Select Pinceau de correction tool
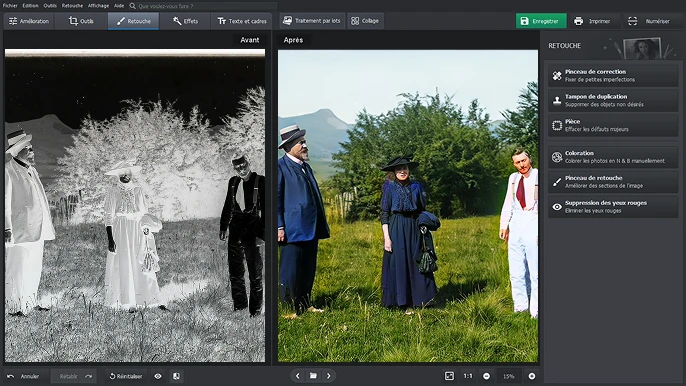The height and width of the screenshot is (386, 686). pos(613,75)
